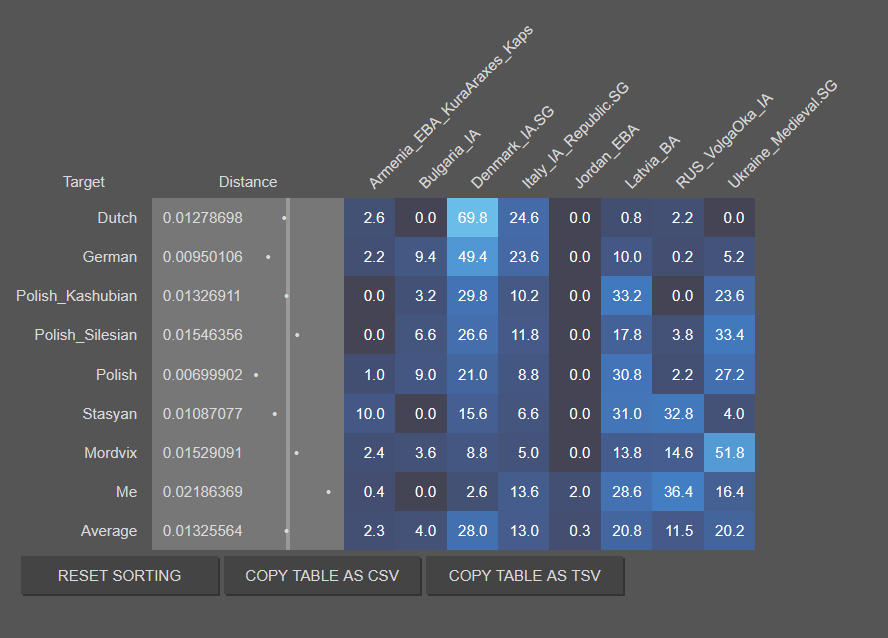Select the Dutch target row label
Viewport: 888px width, 638px height.
[117, 218]
